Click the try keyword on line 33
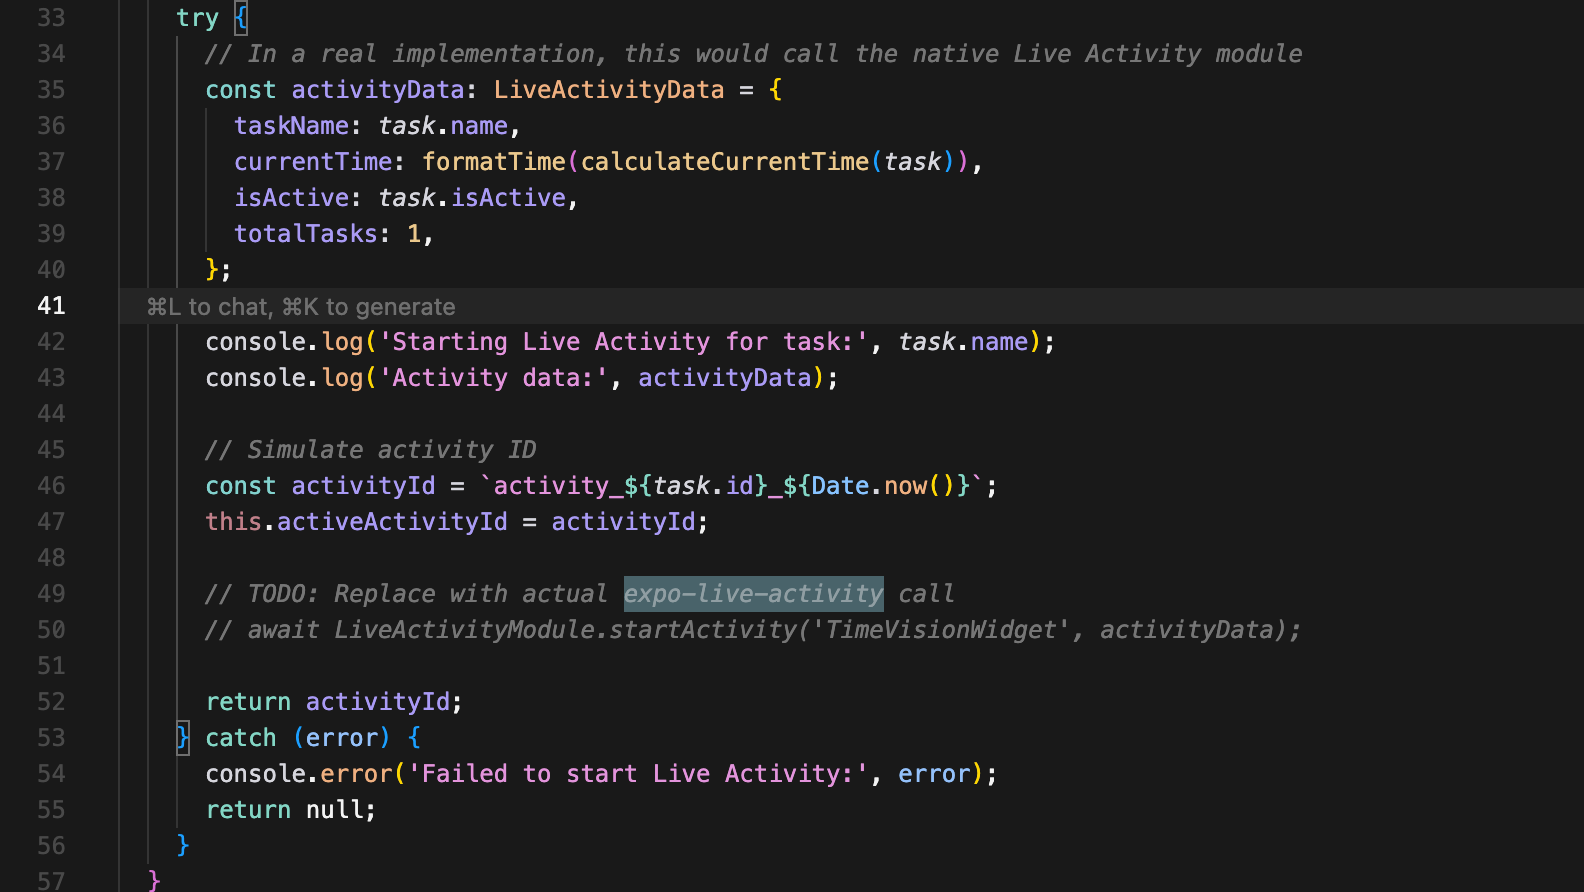The height and width of the screenshot is (892, 1584). [x=197, y=18]
